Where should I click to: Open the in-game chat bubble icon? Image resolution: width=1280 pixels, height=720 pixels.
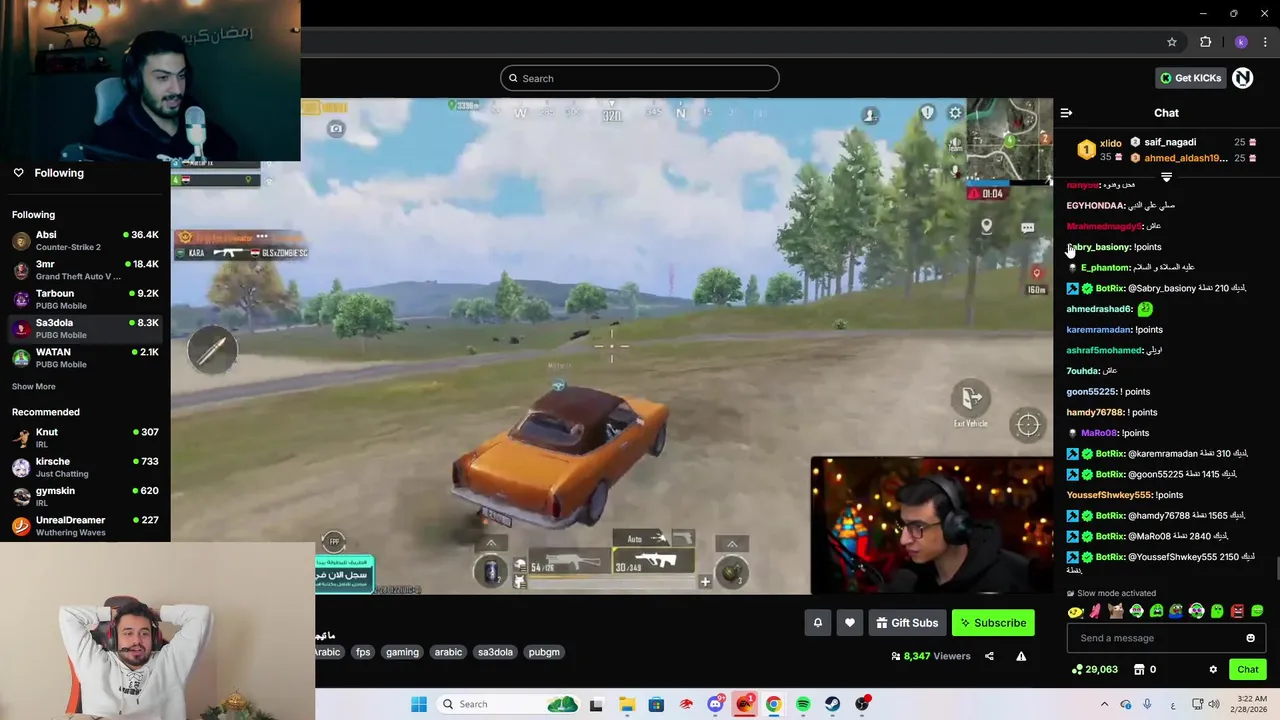click(x=1027, y=228)
